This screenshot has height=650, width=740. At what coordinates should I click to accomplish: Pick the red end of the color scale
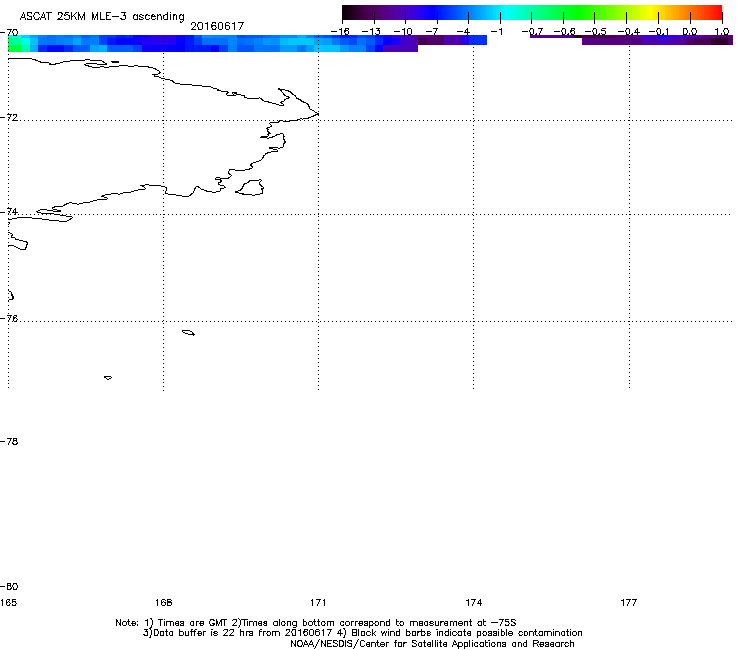click(x=714, y=13)
